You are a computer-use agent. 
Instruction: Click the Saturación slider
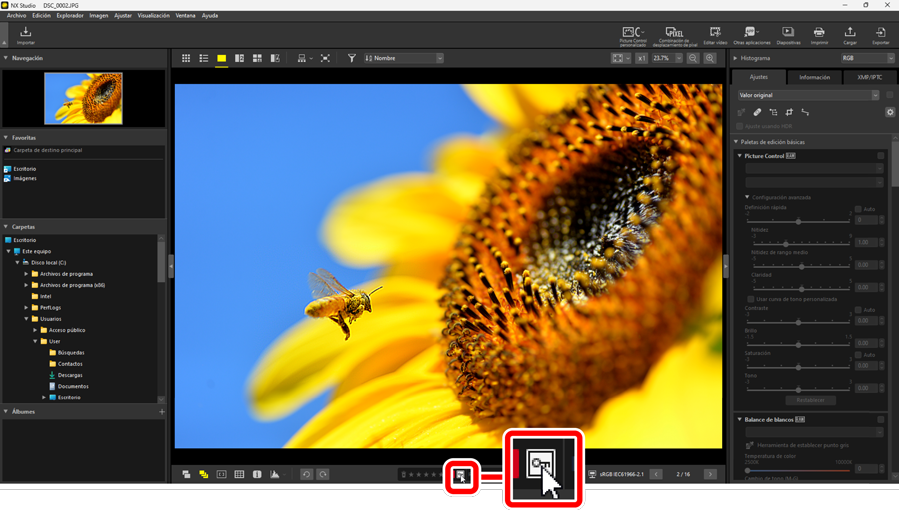(x=798, y=366)
